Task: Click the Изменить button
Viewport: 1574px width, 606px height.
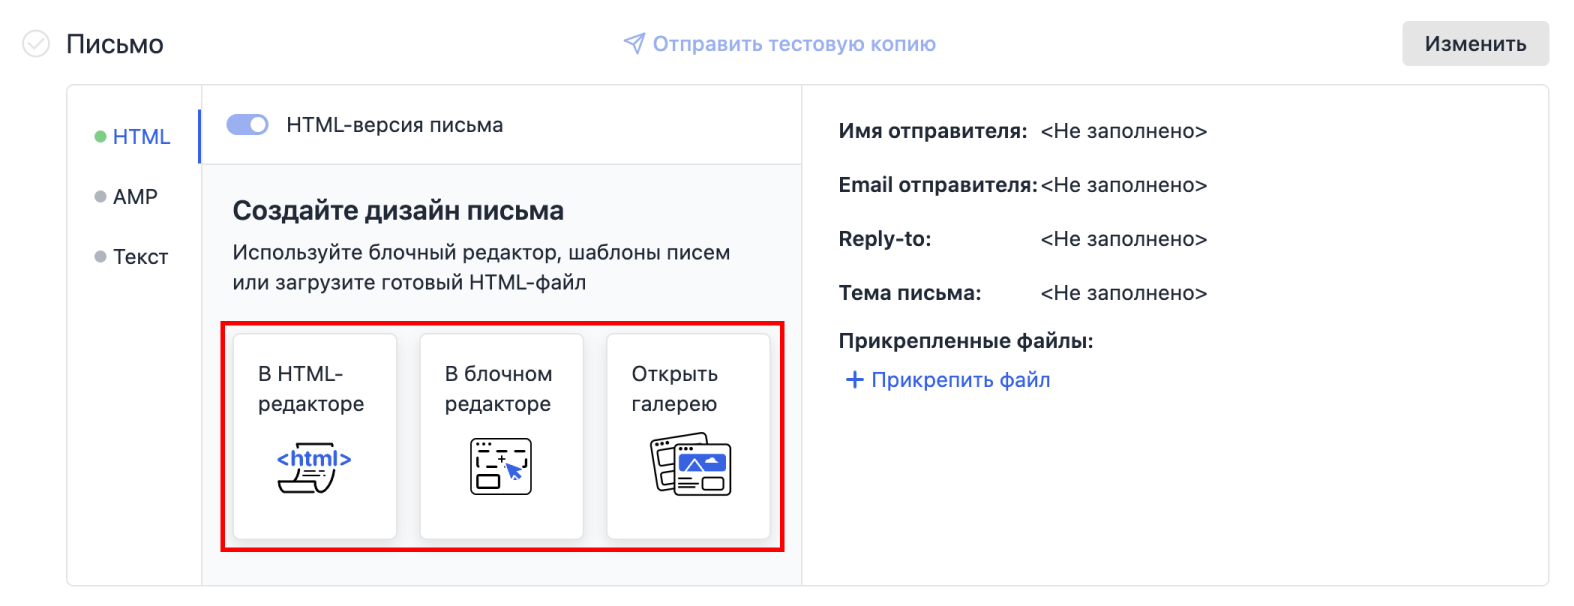Action: pyautogui.click(x=1475, y=44)
